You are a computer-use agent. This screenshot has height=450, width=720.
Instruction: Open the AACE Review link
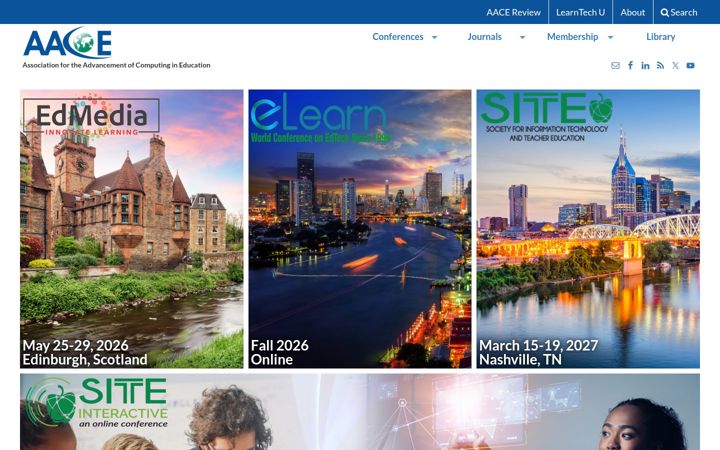(x=513, y=12)
